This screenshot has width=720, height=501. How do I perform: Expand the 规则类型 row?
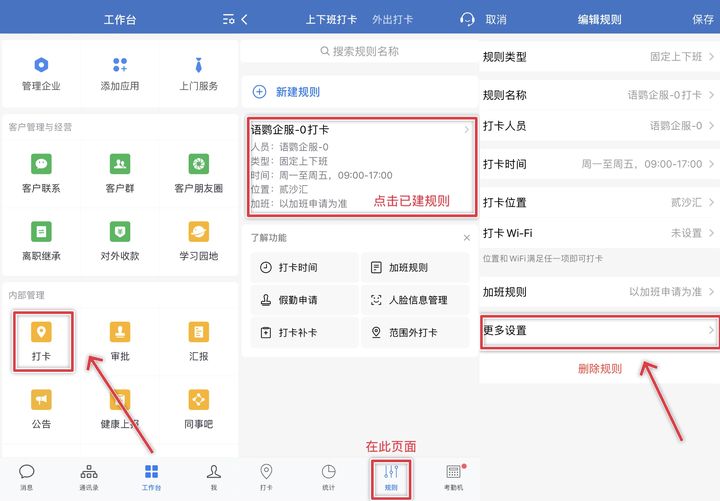pos(599,57)
